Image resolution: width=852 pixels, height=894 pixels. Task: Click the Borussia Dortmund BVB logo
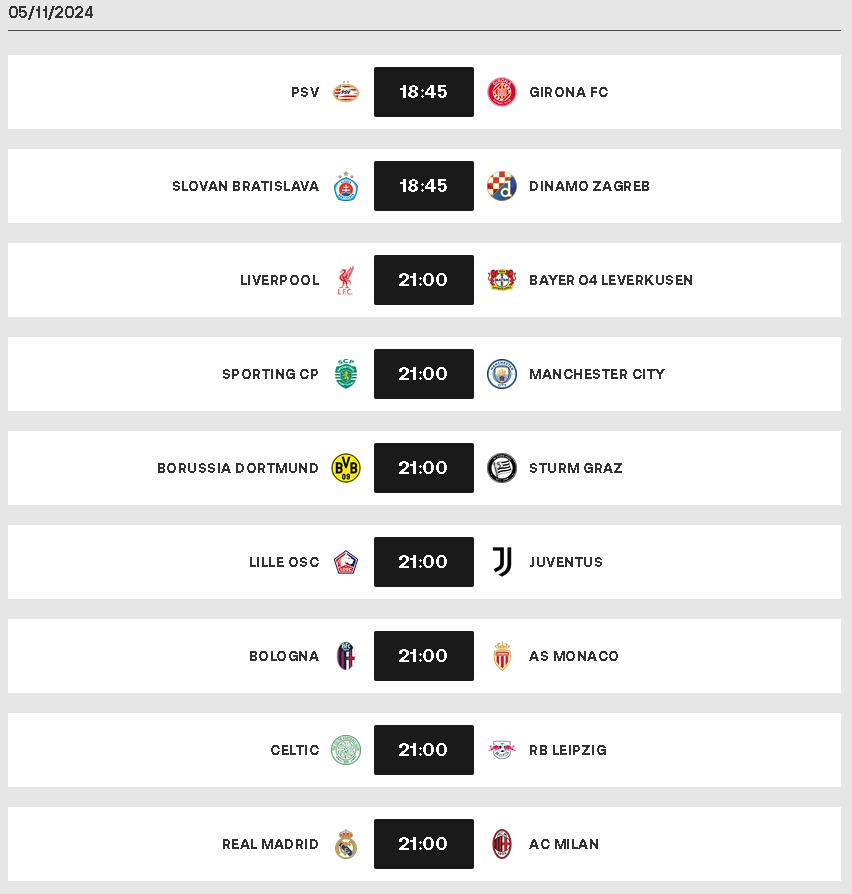[346, 468]
